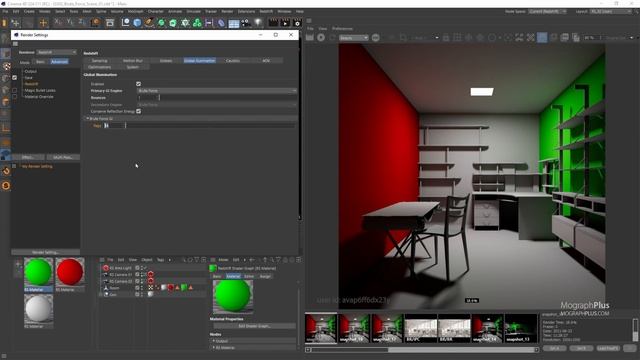Open the Primary GI Engine dropdown
This screenshot has height=360, width=640.
coord(217,91)
